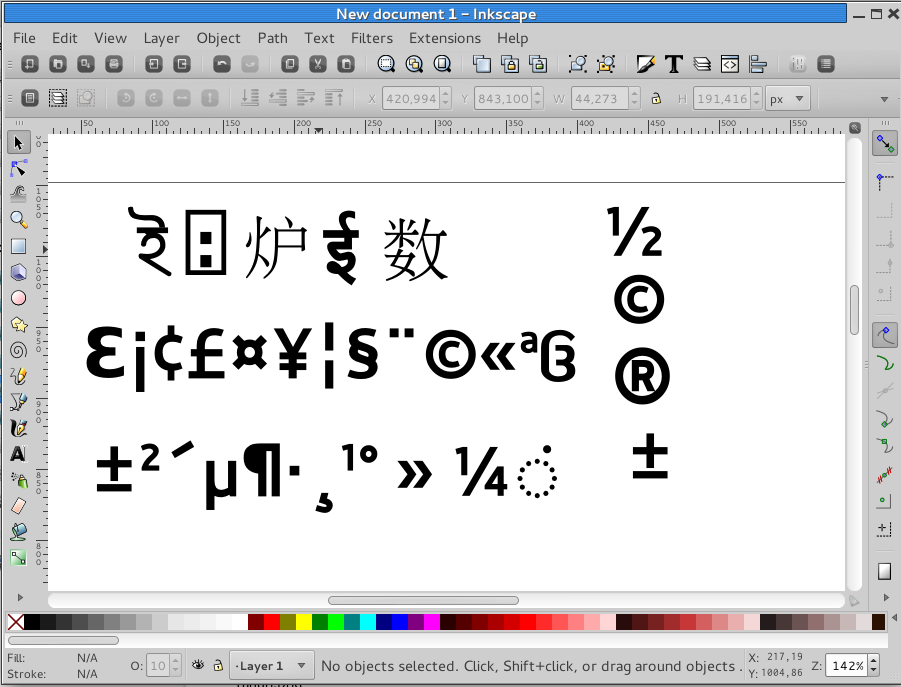
Task: Select the Node editing tool
Action: point(17,167)
